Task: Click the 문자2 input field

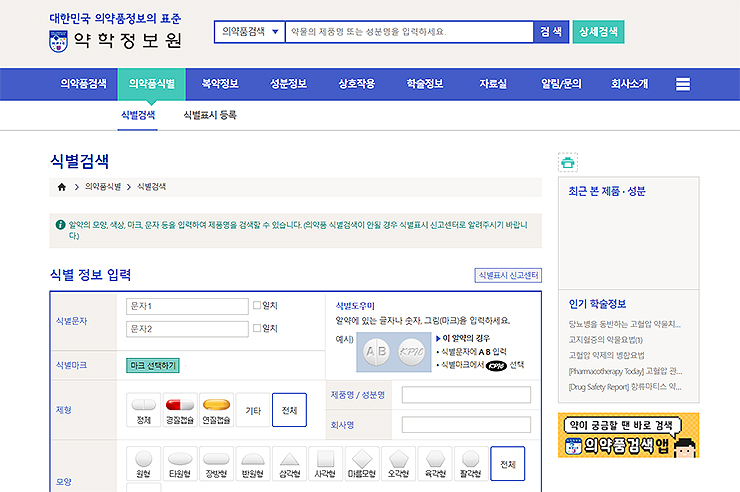Action: [187, 329]
